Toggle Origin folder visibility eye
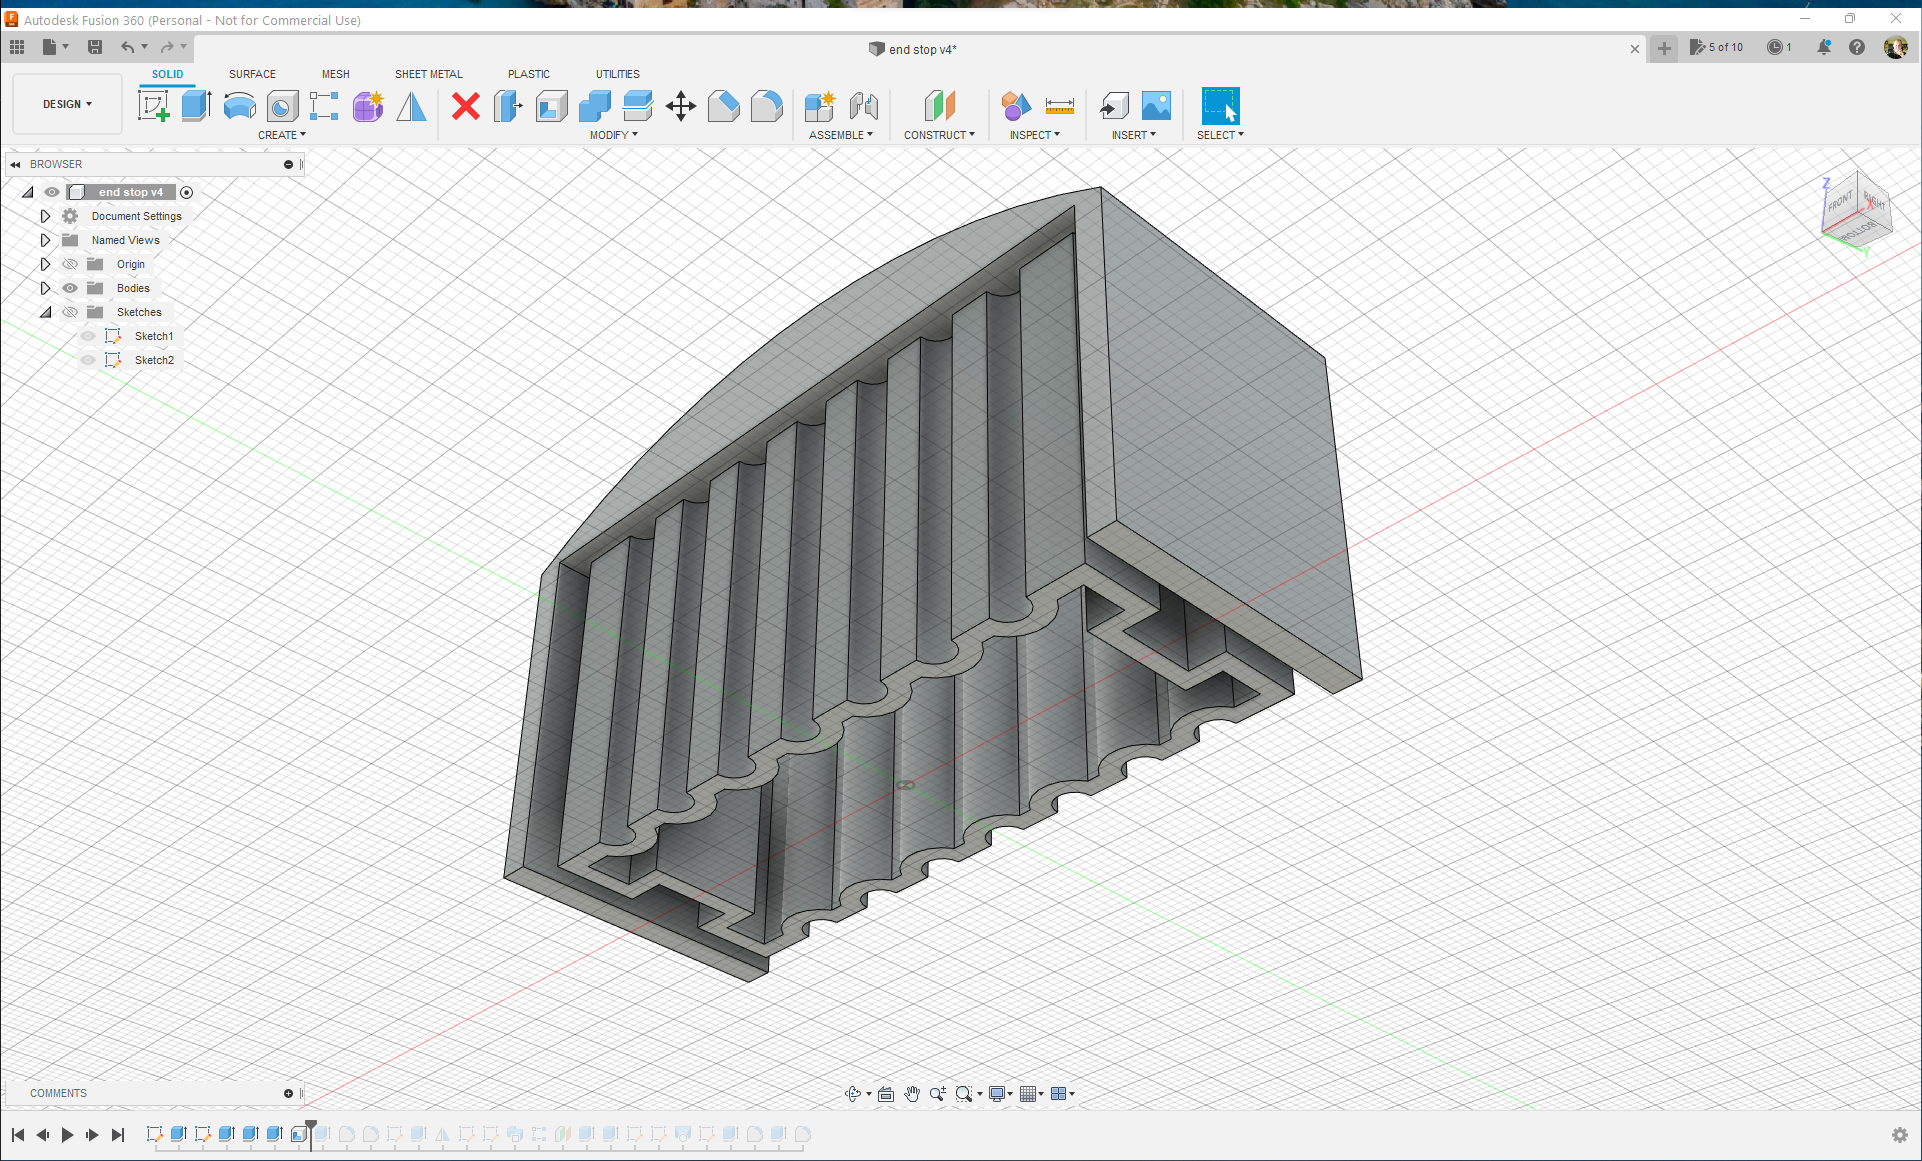Screen dimensions: 1922x1161 click(70, 264)
